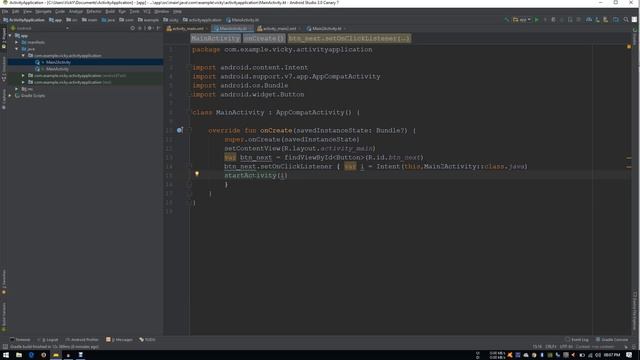This screenshot has height=360, width=640.
Task: Expand the test package node
Action: pyautogui.click(x=23, y=82)
